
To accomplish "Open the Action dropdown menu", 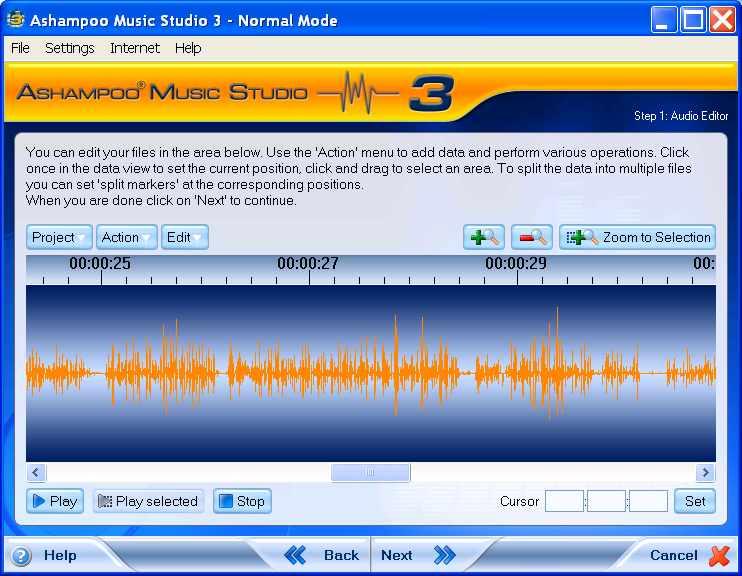I will click(x=127, y=237).
